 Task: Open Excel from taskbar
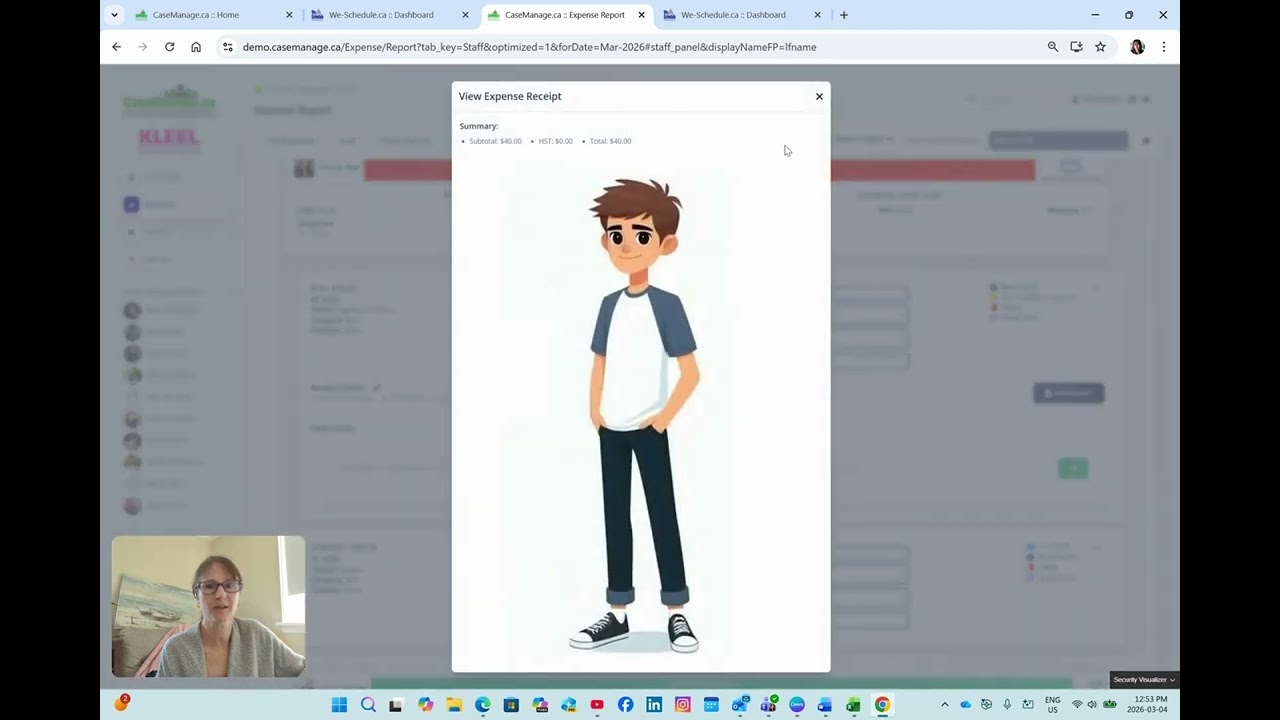click(853, 705)
